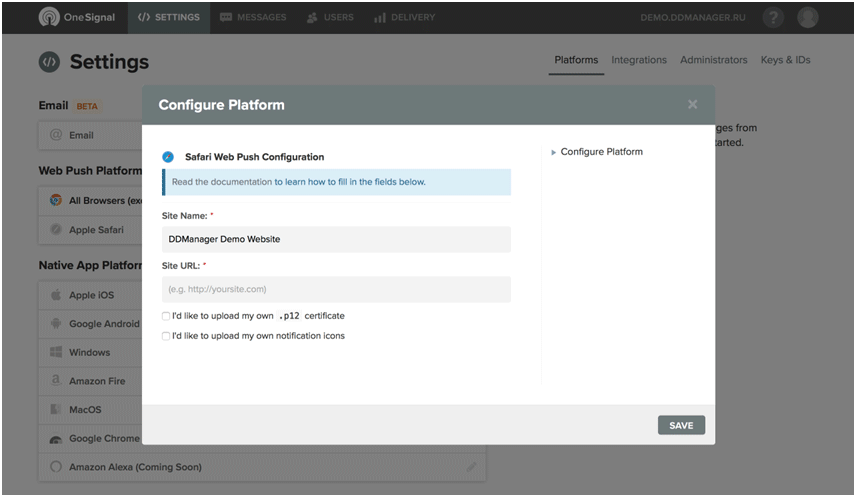
Task: Open the user avatar menu
Action: (x=807, y=17)
